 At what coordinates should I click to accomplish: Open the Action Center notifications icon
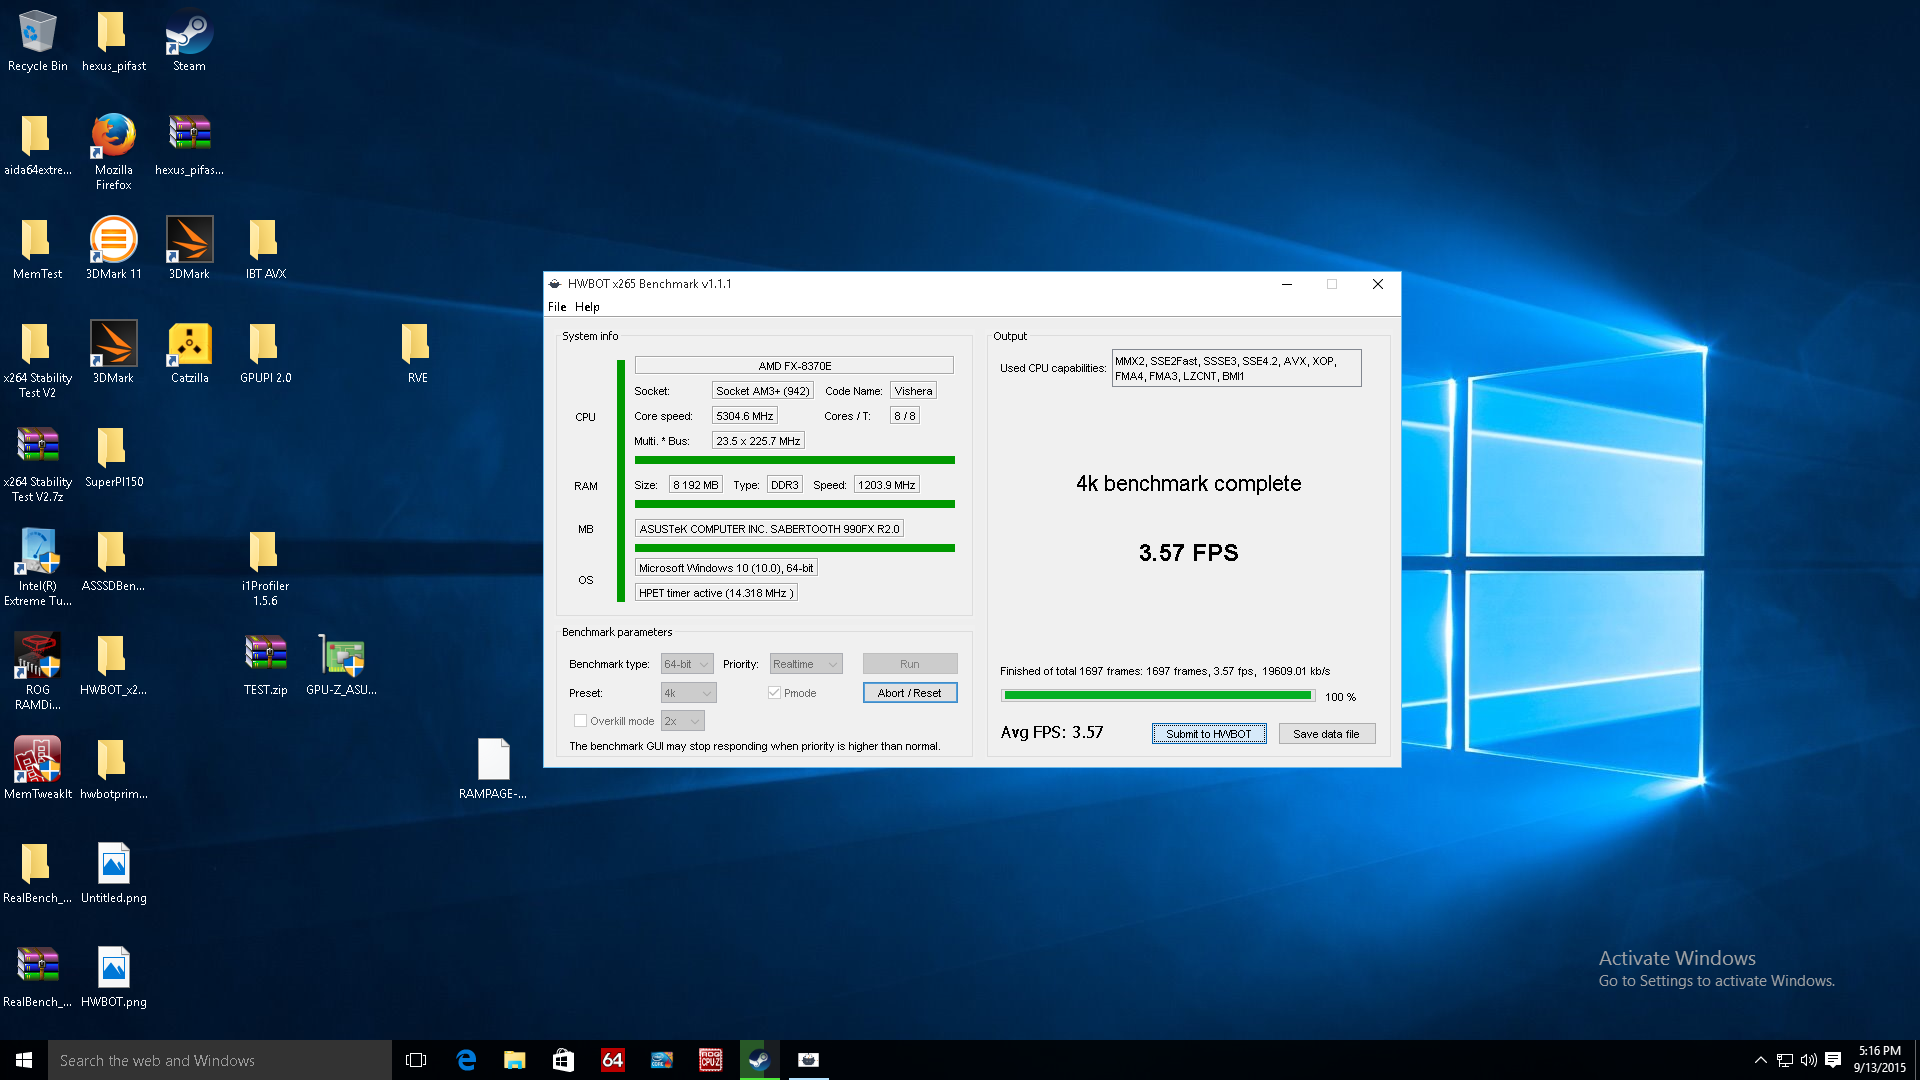(1833, 1060)
